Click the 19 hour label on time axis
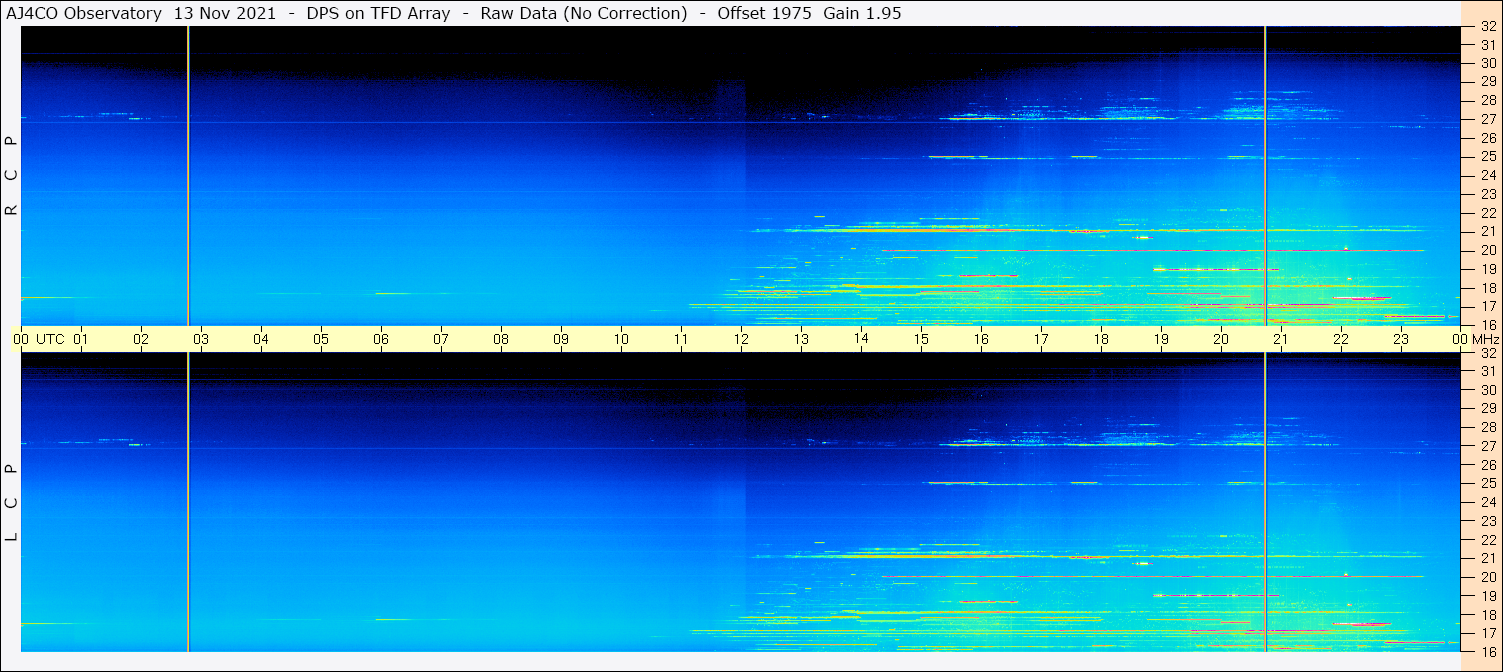1503x672 pixels. pyautogui.click(x=1161, y=339)
